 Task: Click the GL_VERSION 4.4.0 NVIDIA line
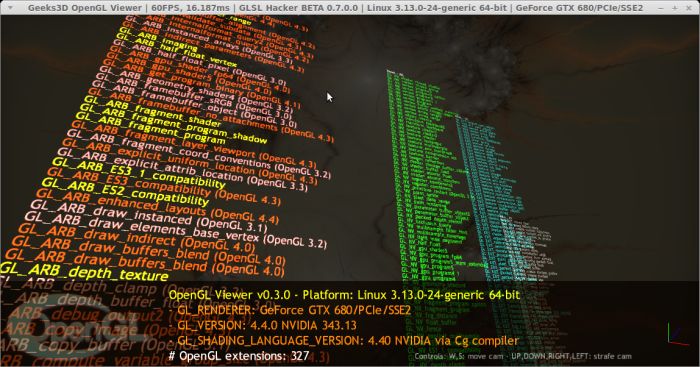click(262, 325)
